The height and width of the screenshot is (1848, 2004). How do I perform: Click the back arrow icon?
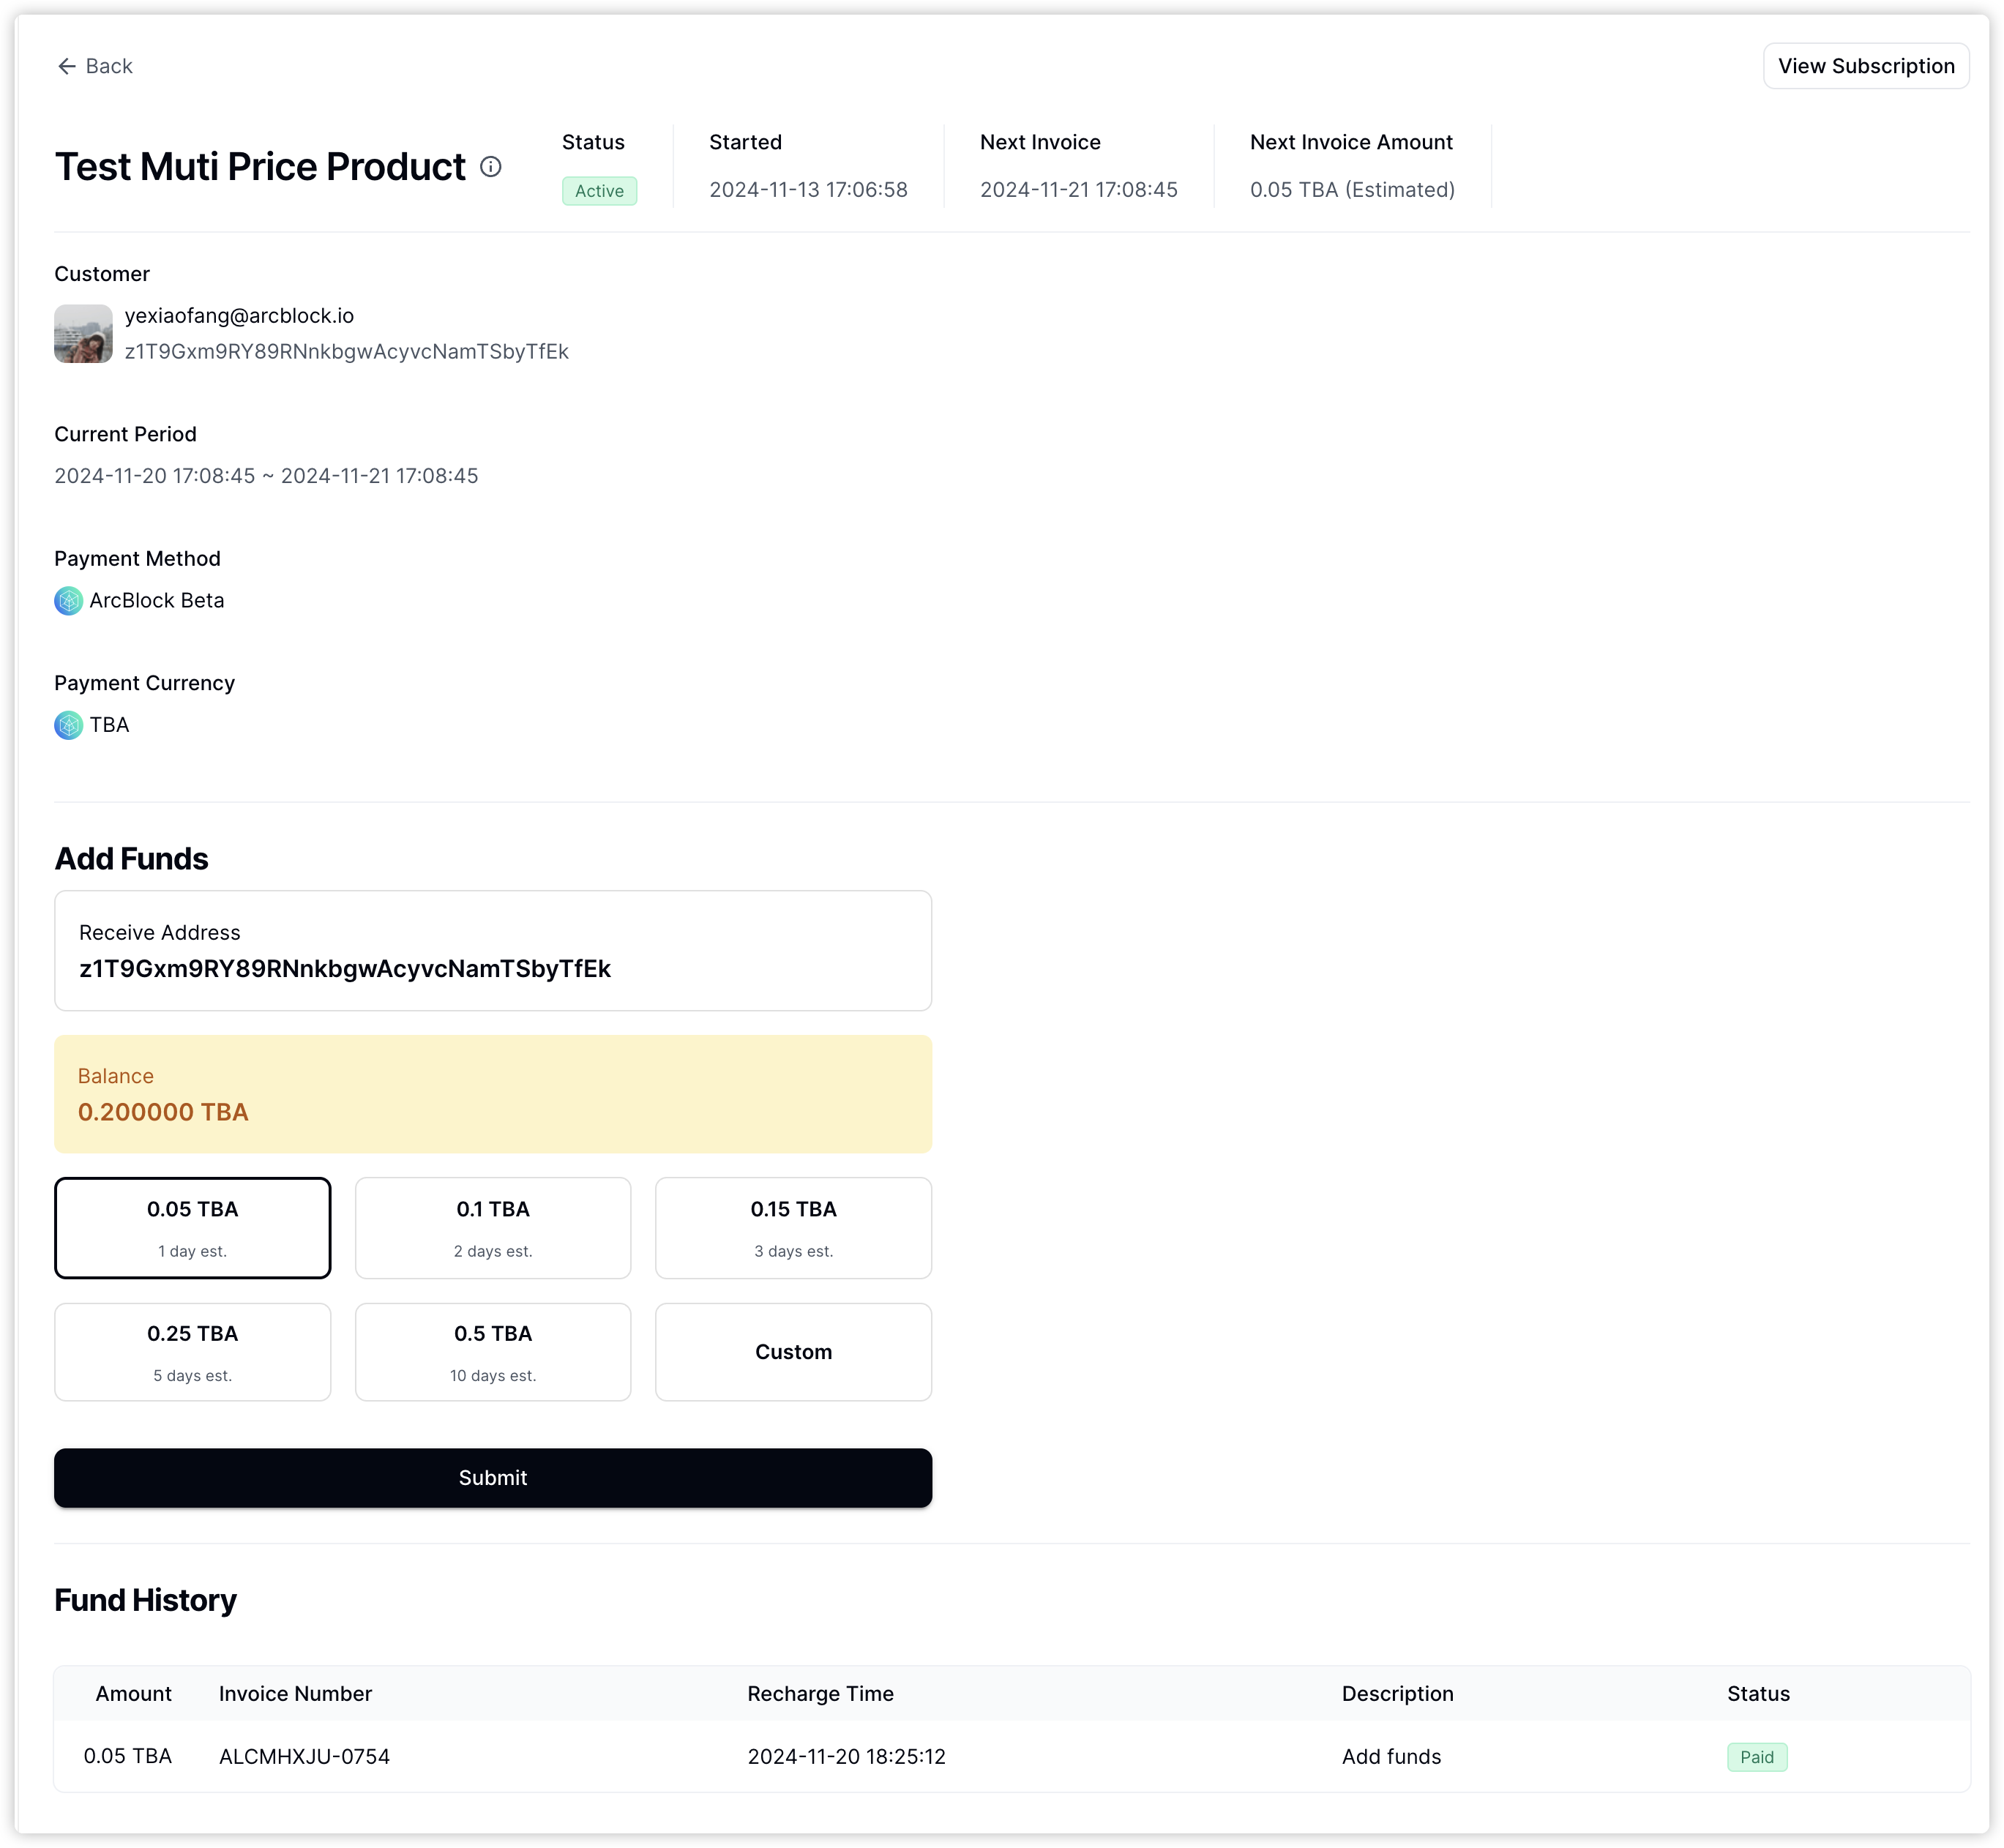coord(67,66)
